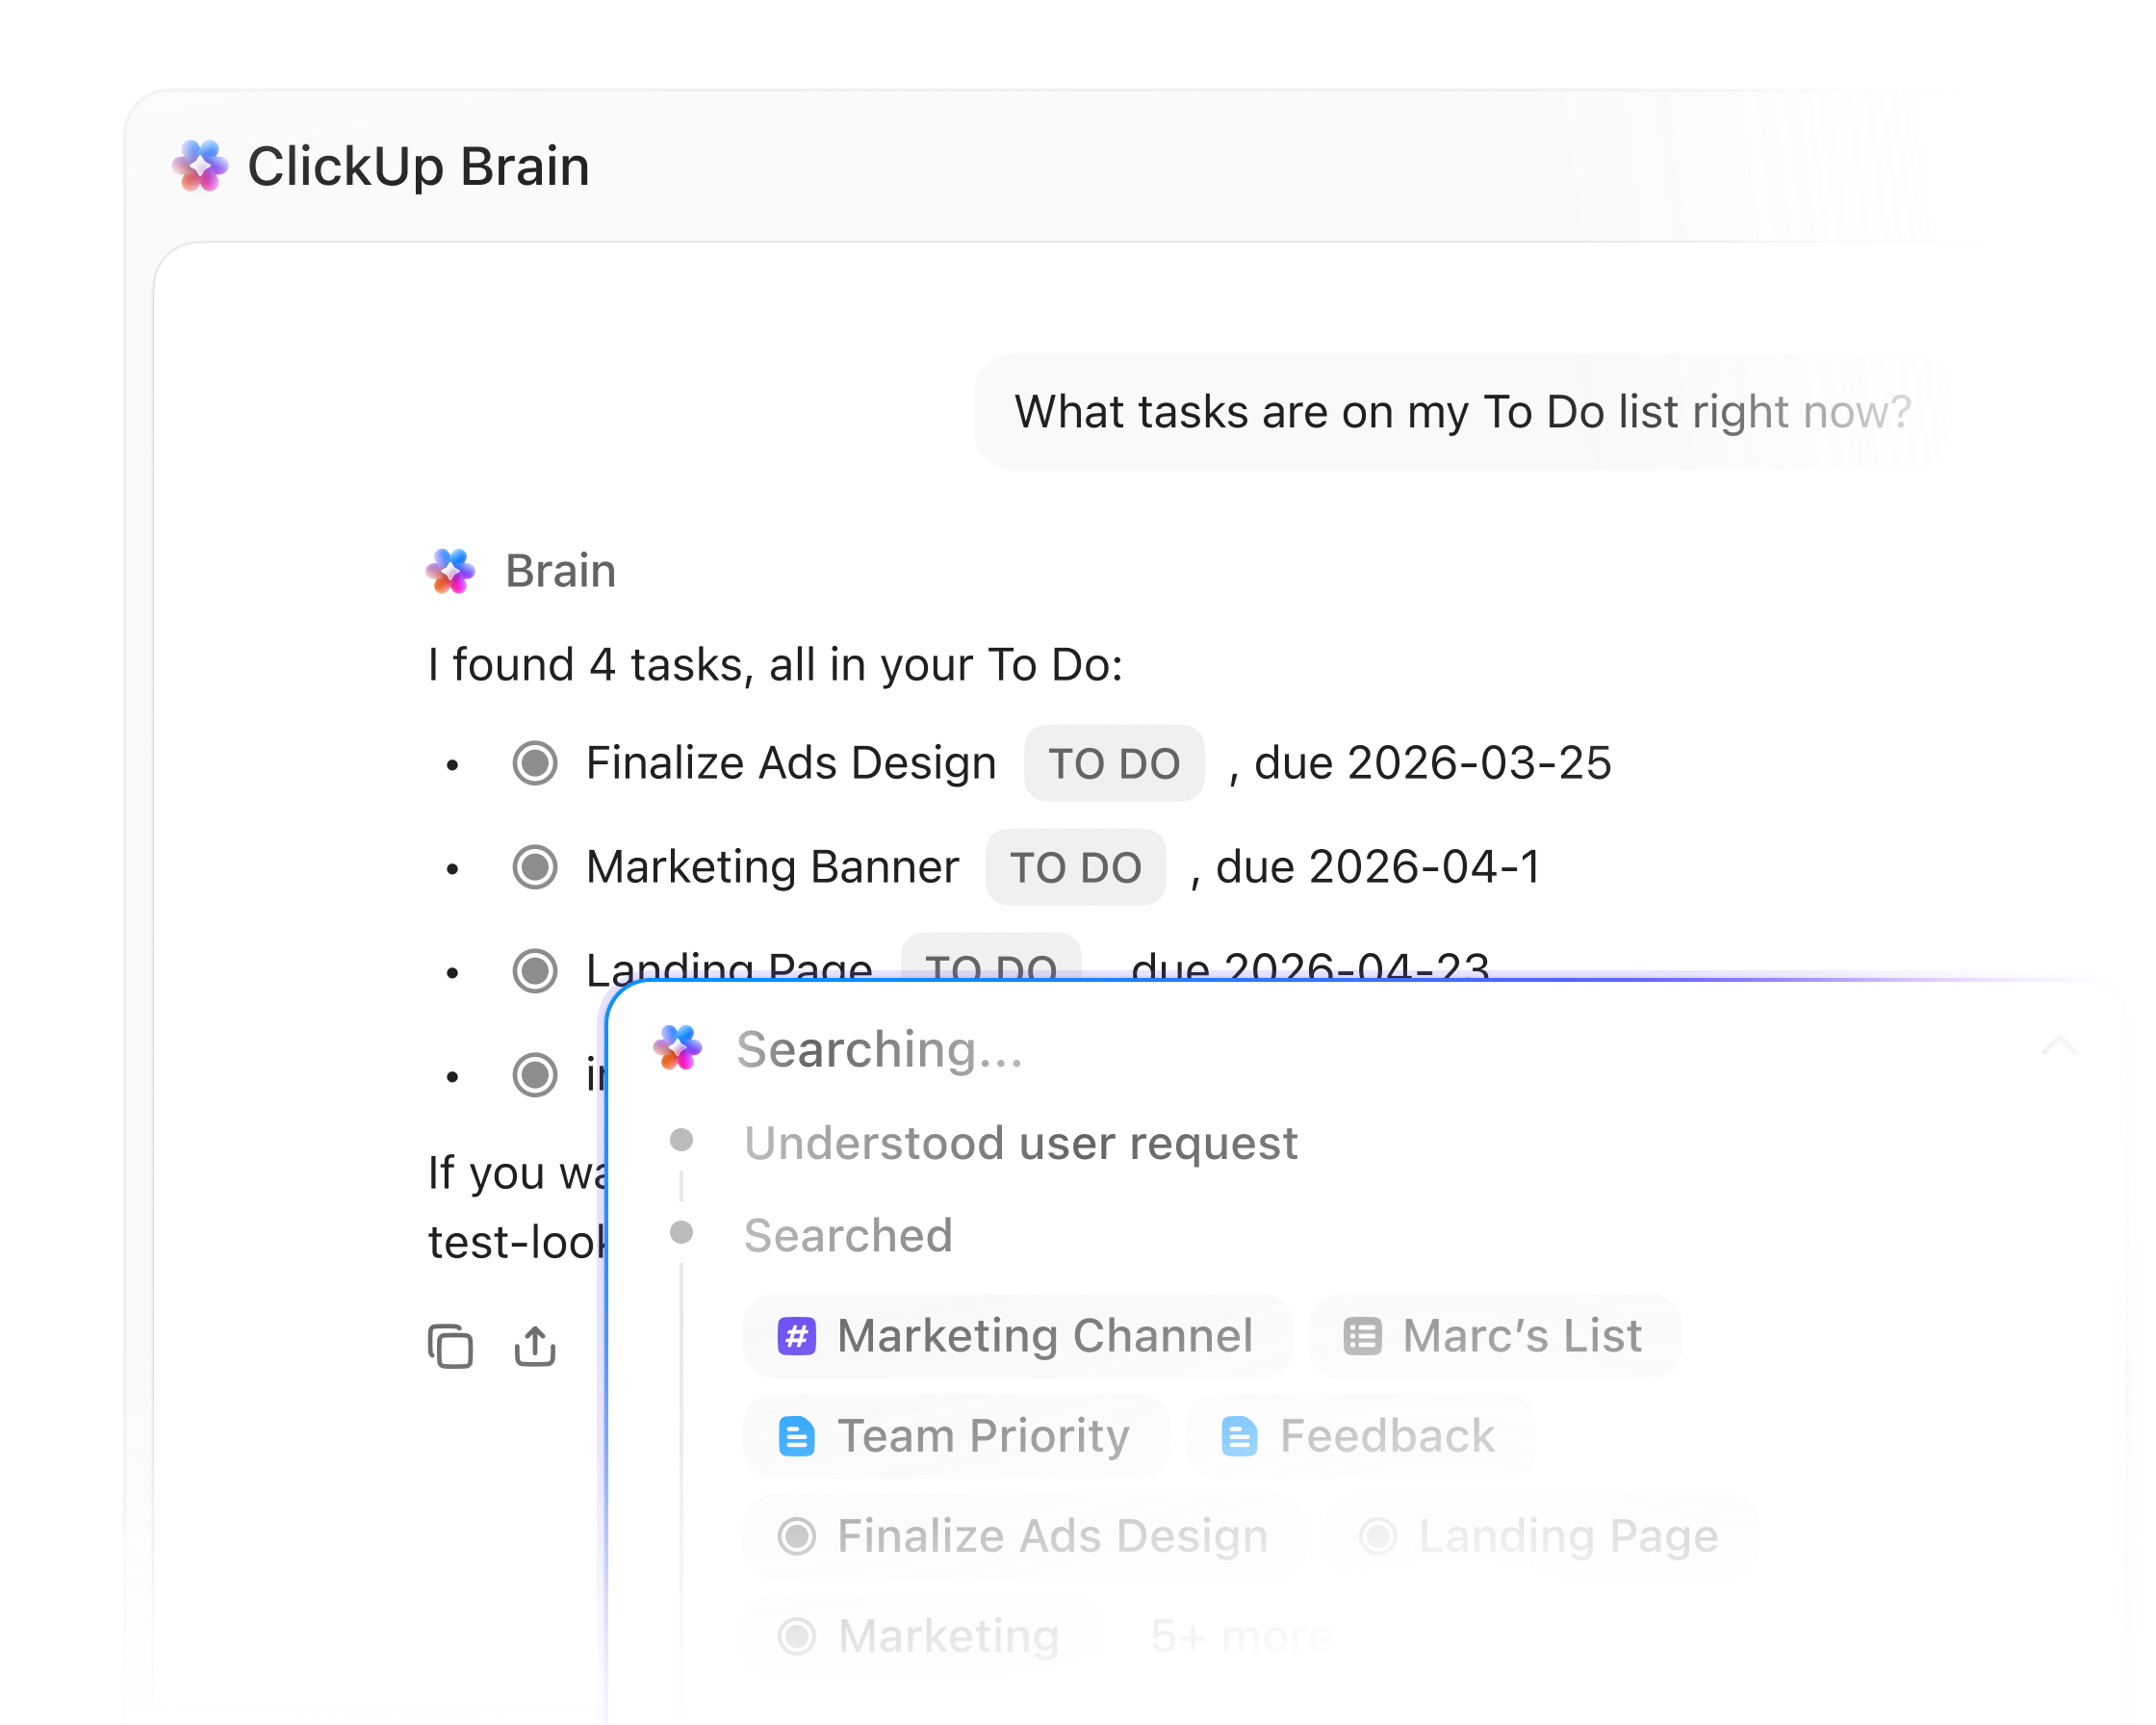Click the TO DO badge on Finalize Ads Design
This screenshot has width=2156, height=1725.
point(1113,763)
